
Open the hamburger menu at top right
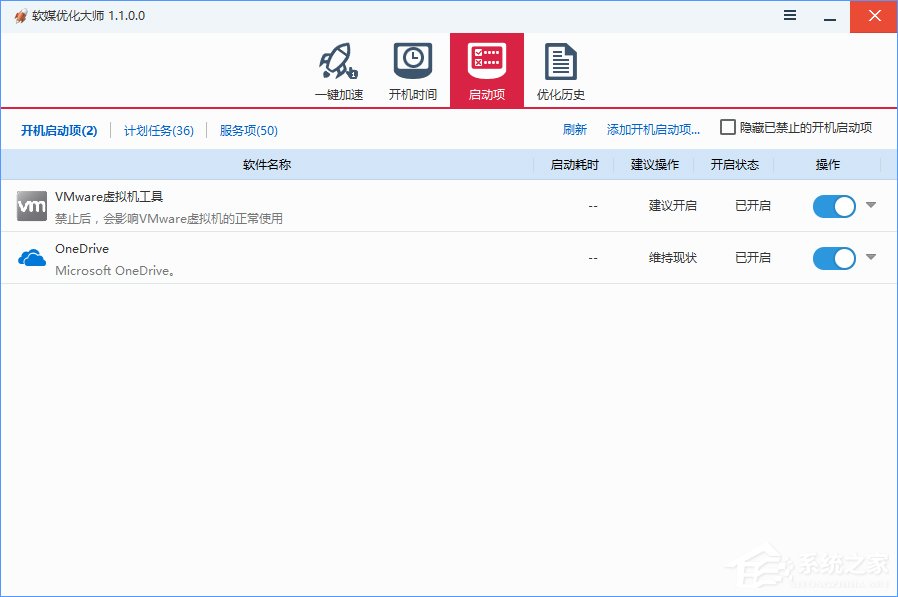click(x=789, y=16)
